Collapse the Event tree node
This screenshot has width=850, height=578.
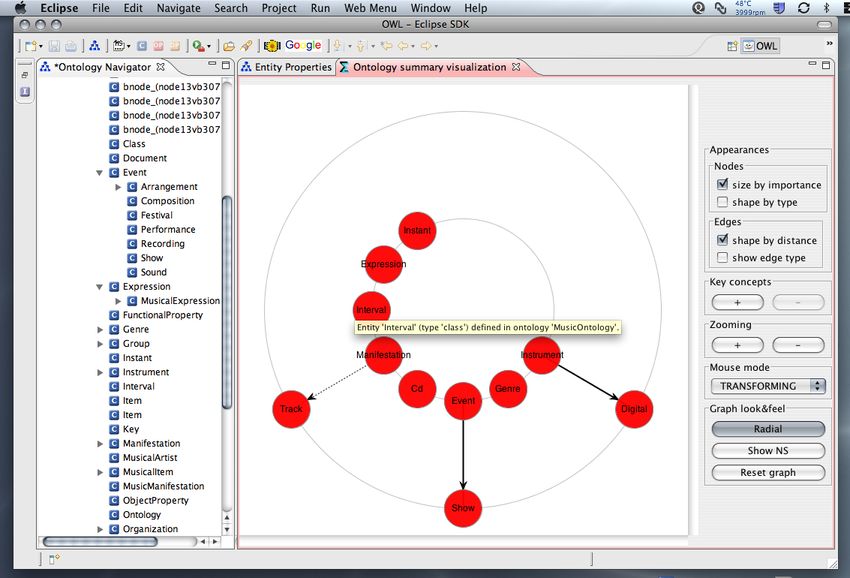(x=99, y=173)
